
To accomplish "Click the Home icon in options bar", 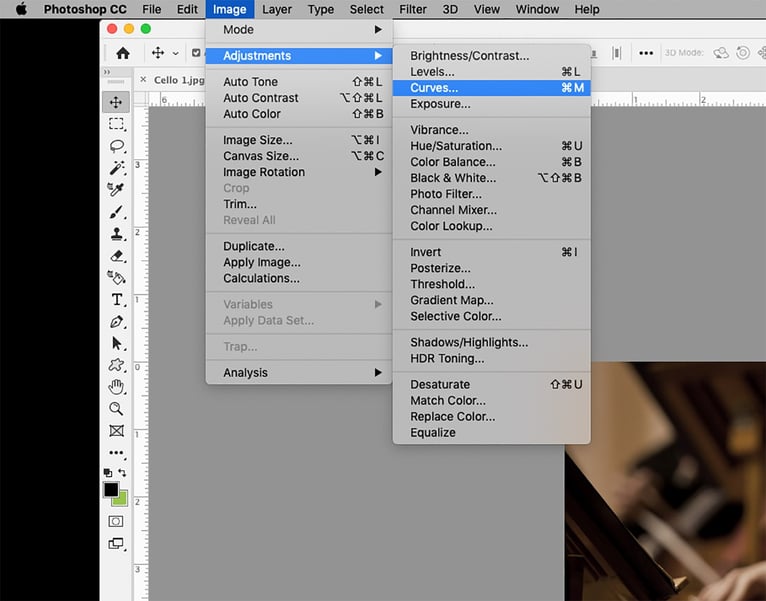I will (123, 53).
